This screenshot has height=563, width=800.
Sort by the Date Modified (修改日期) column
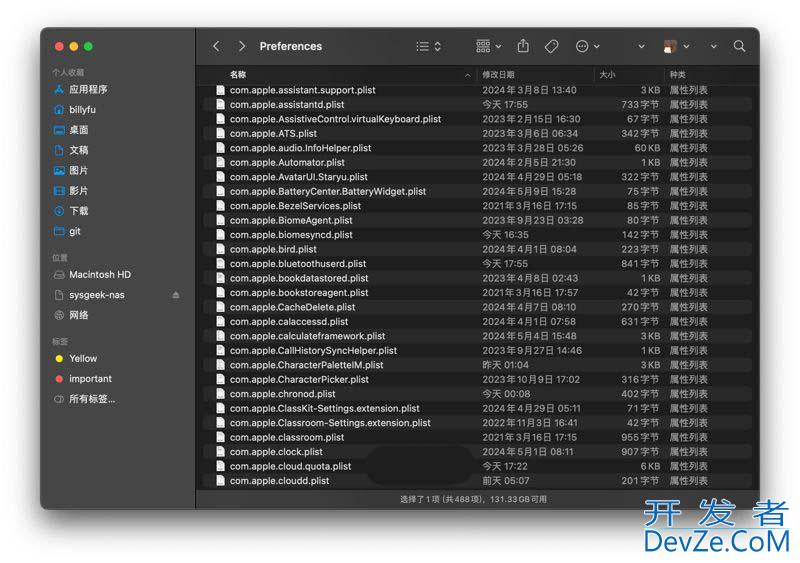coord(498,75)
